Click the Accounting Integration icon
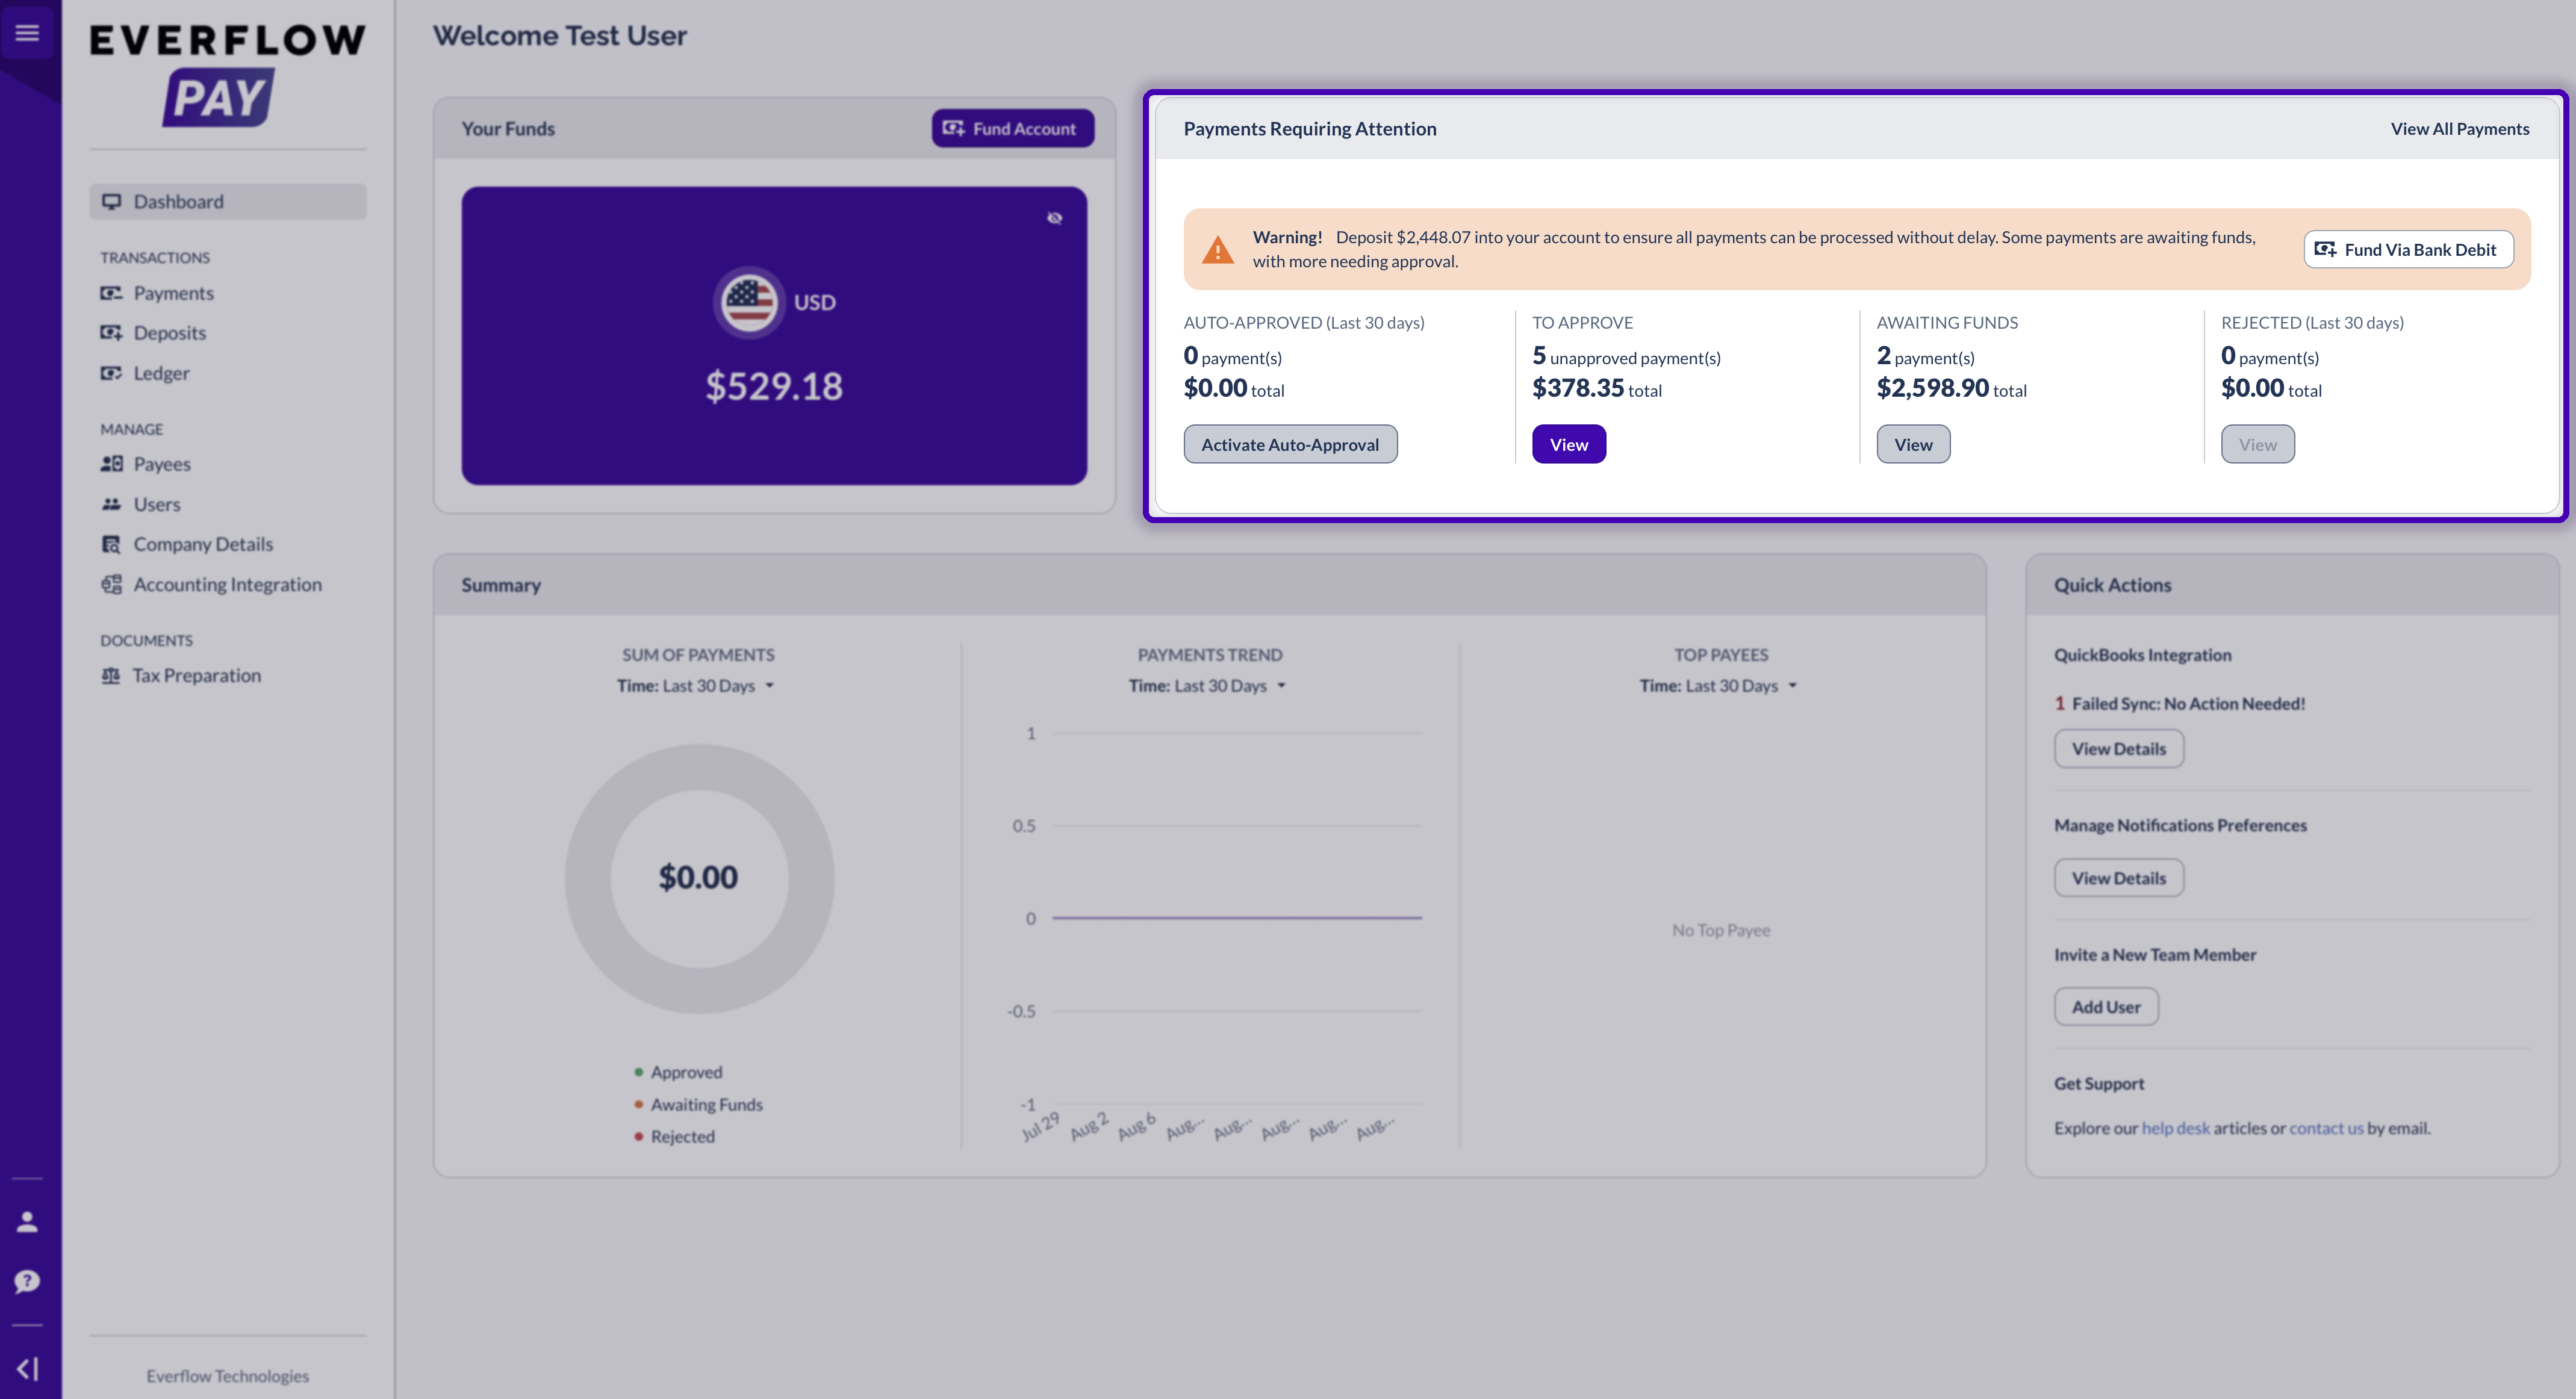 111,584
